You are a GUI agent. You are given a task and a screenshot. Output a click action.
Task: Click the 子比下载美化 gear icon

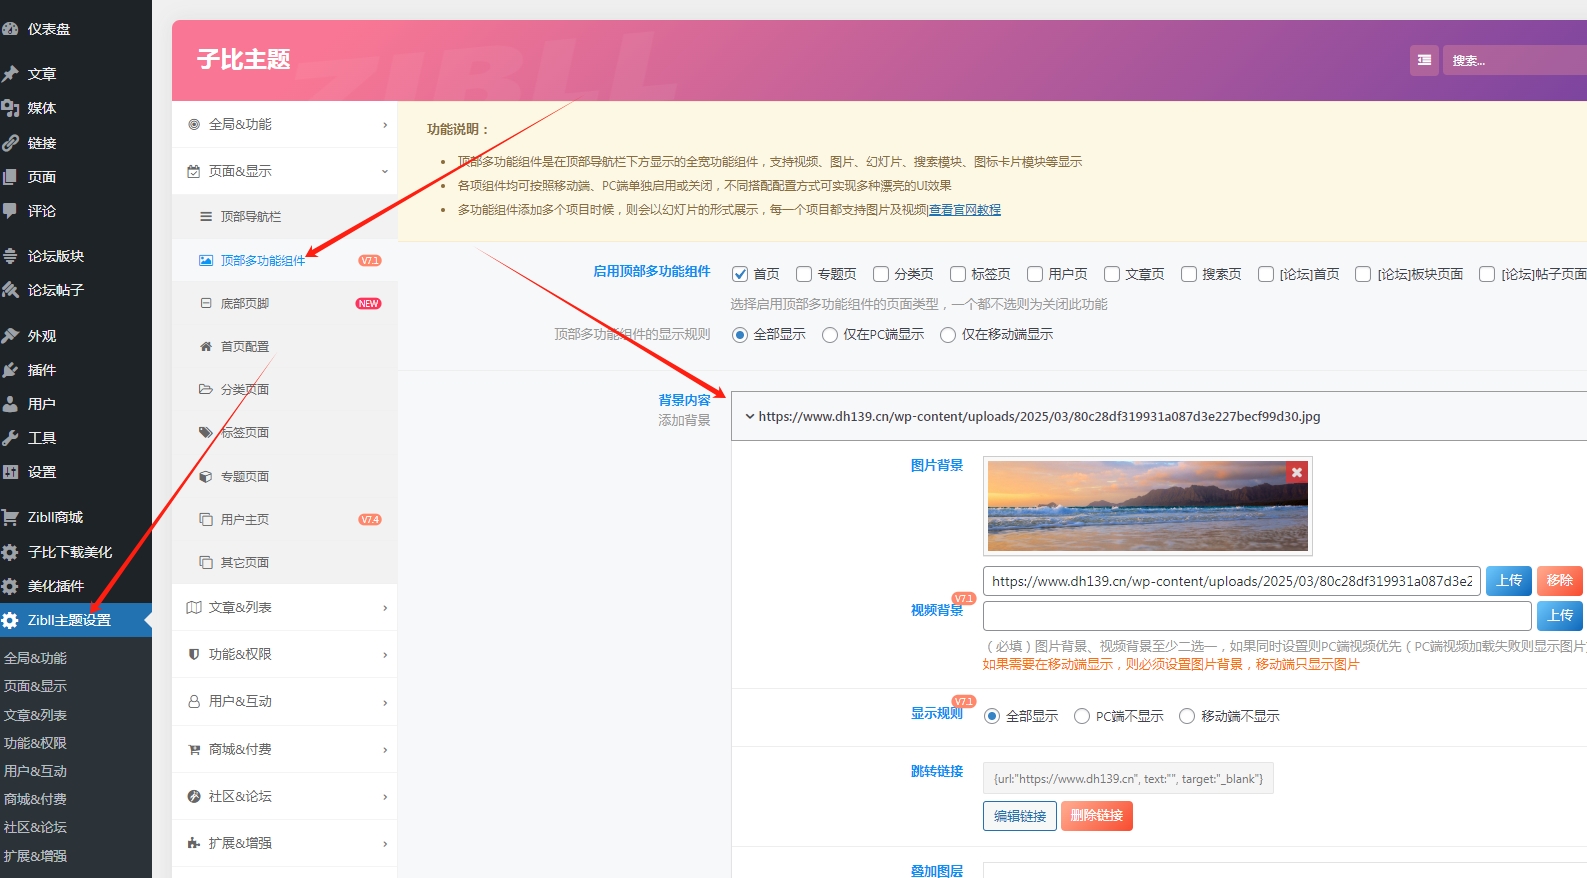coord(10,552)
